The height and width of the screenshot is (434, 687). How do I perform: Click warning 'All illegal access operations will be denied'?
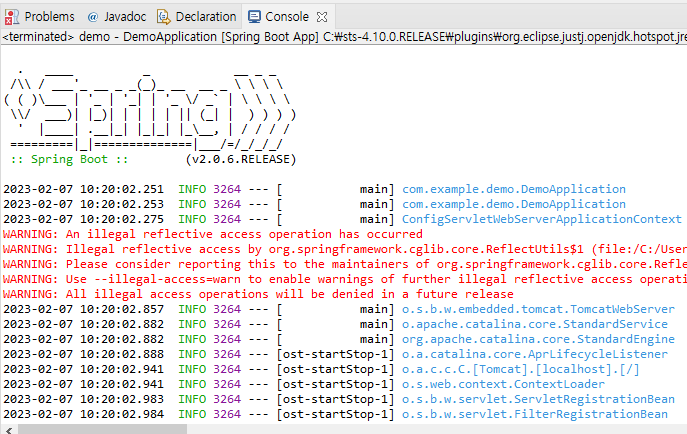click(x=259, y=294)
